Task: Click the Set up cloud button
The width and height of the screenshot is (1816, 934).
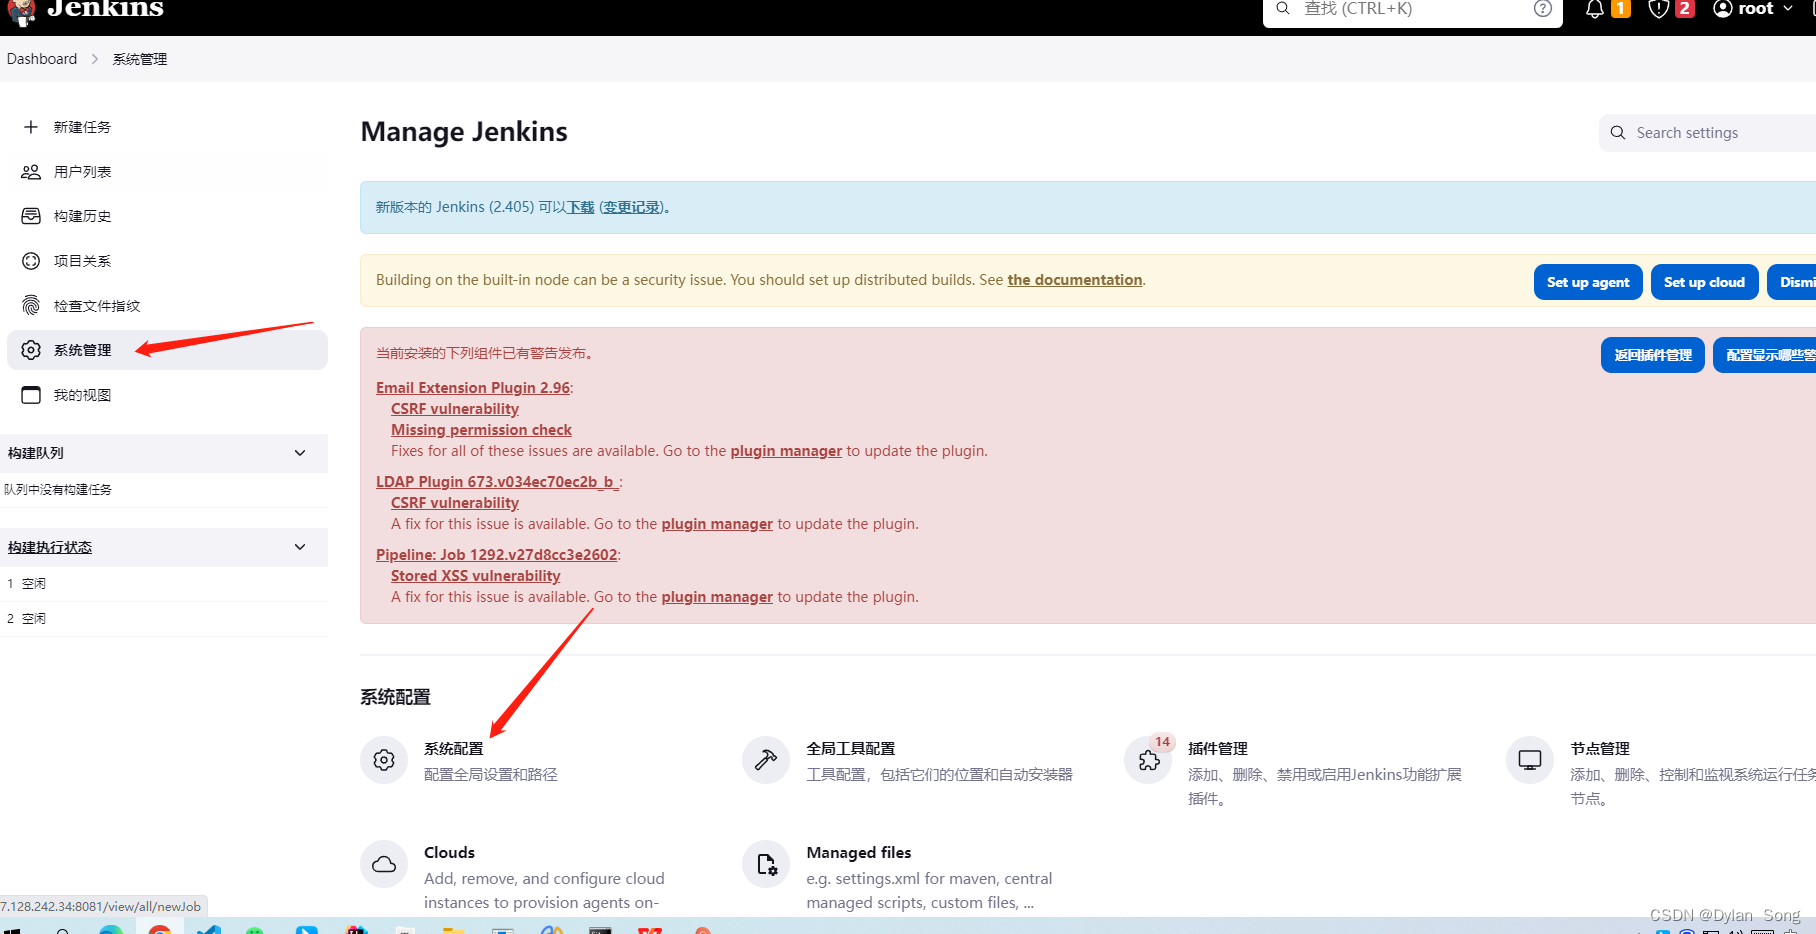Action: point(1704,282)
